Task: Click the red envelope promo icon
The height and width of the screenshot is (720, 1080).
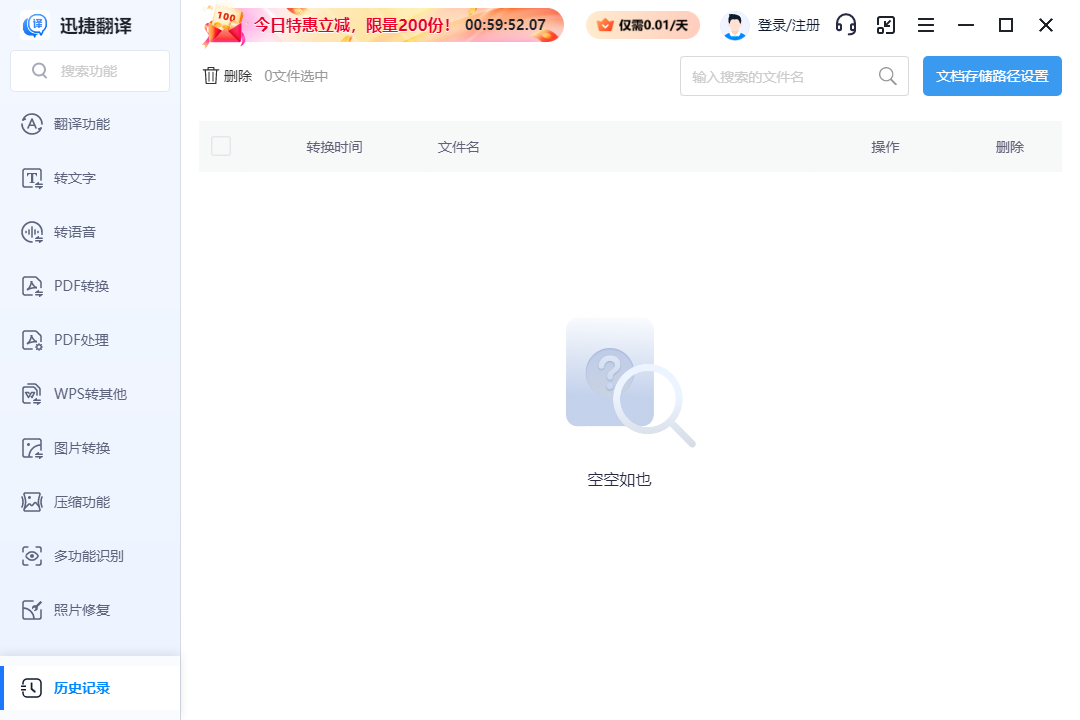Action: [x=224, y=28]
